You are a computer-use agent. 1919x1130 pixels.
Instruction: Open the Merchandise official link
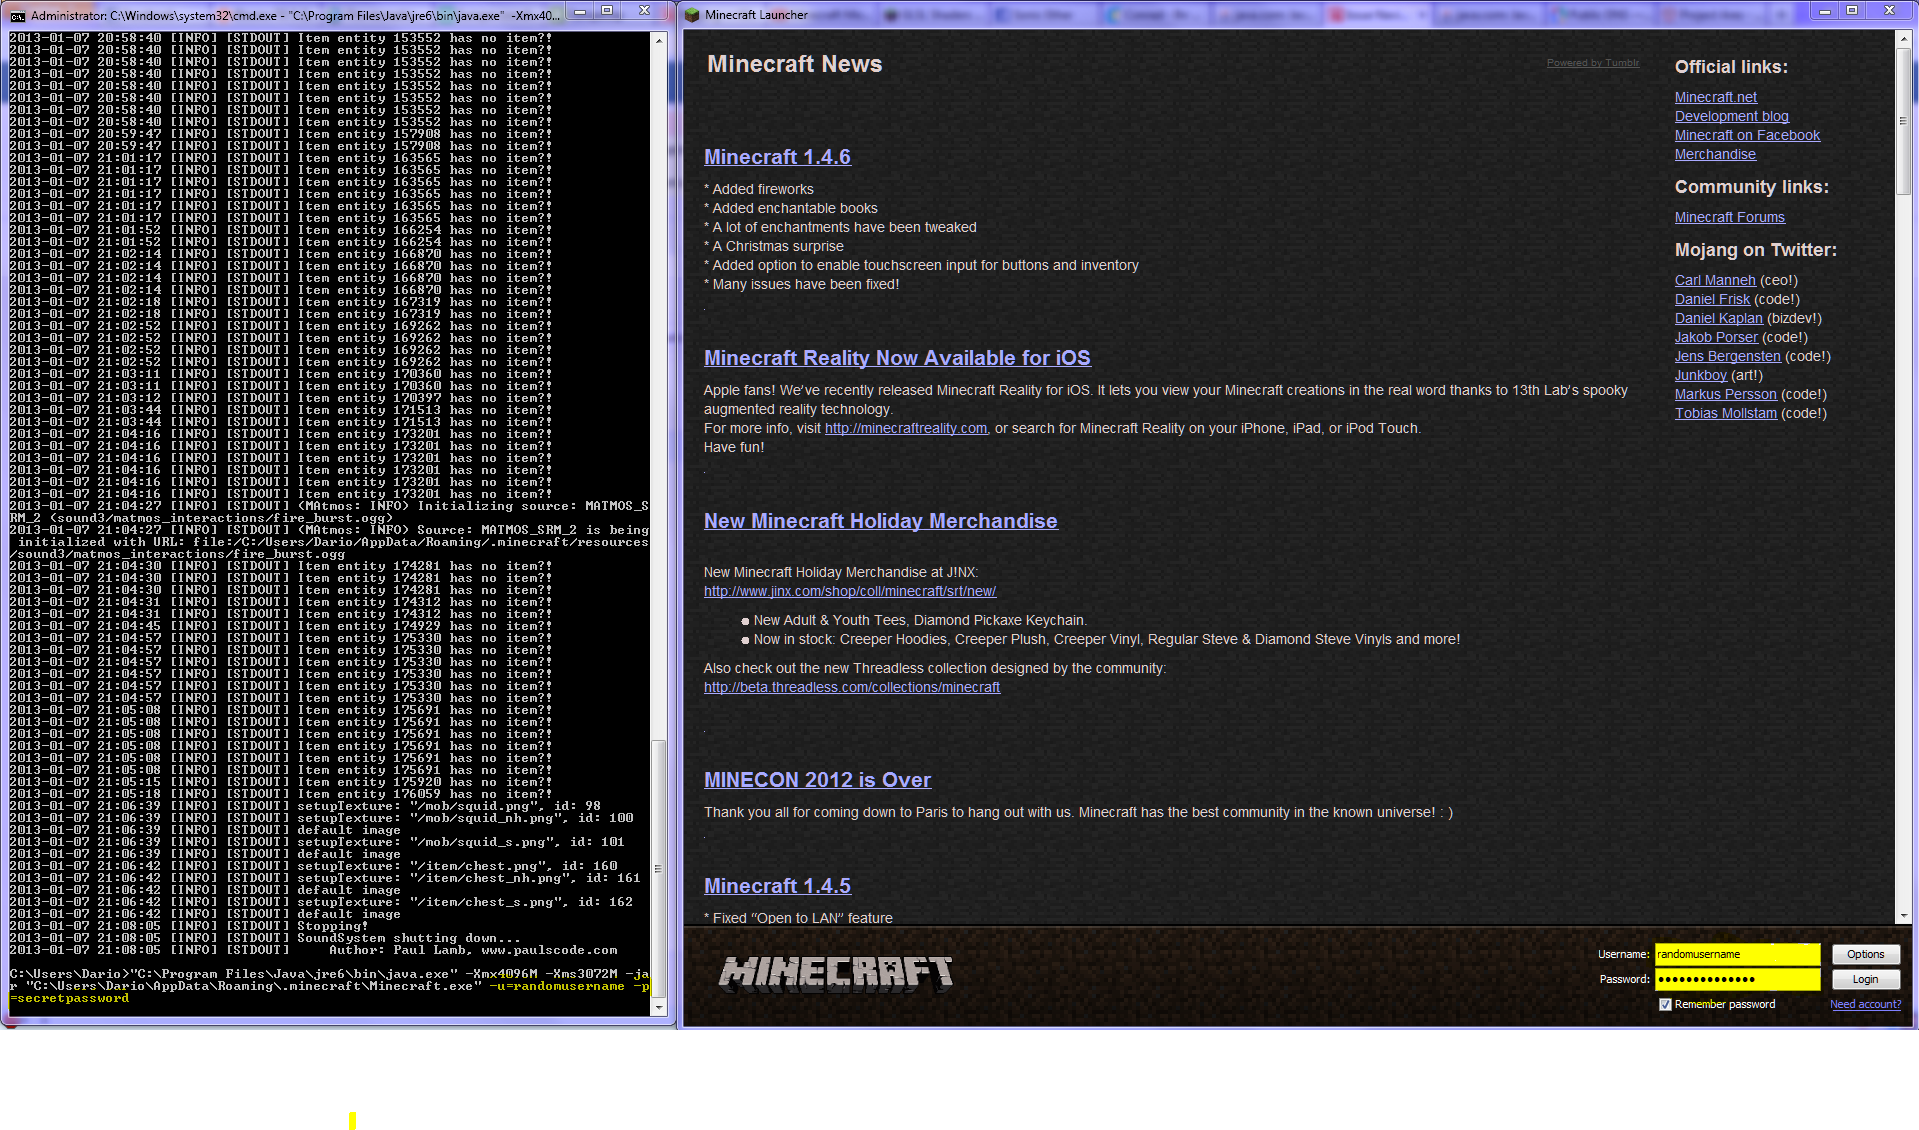coord(1715,154)
